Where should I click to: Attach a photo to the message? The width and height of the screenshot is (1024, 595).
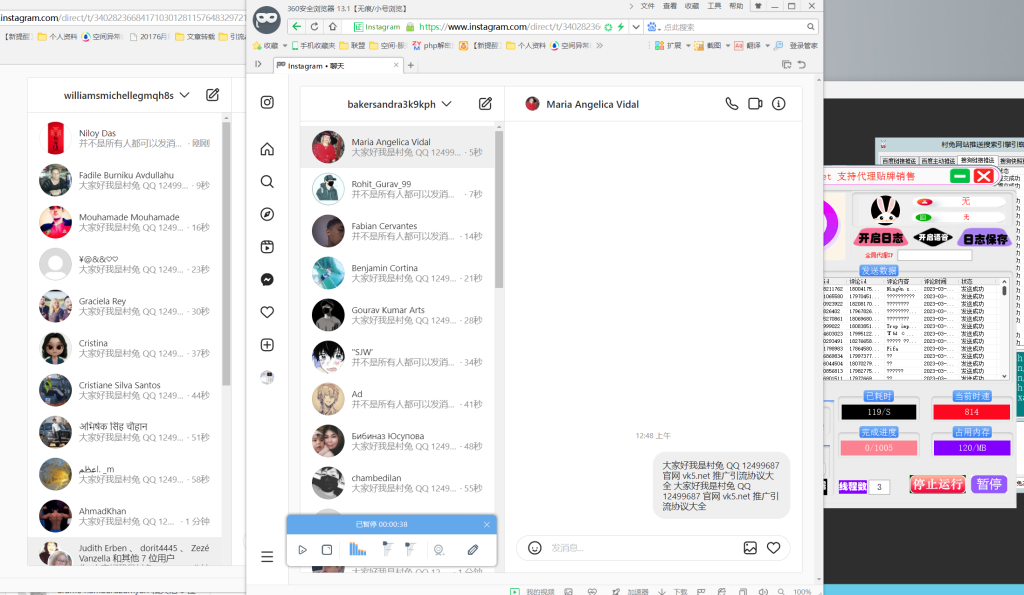pyautogui.click(x=750, y=548)
